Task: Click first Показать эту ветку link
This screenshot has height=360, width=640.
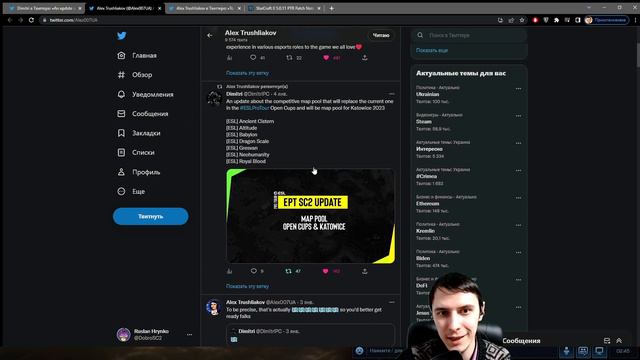Action: tap(247, 73)
